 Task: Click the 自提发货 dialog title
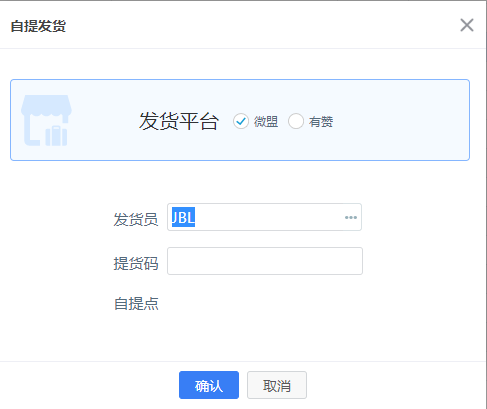click(38, 26)
